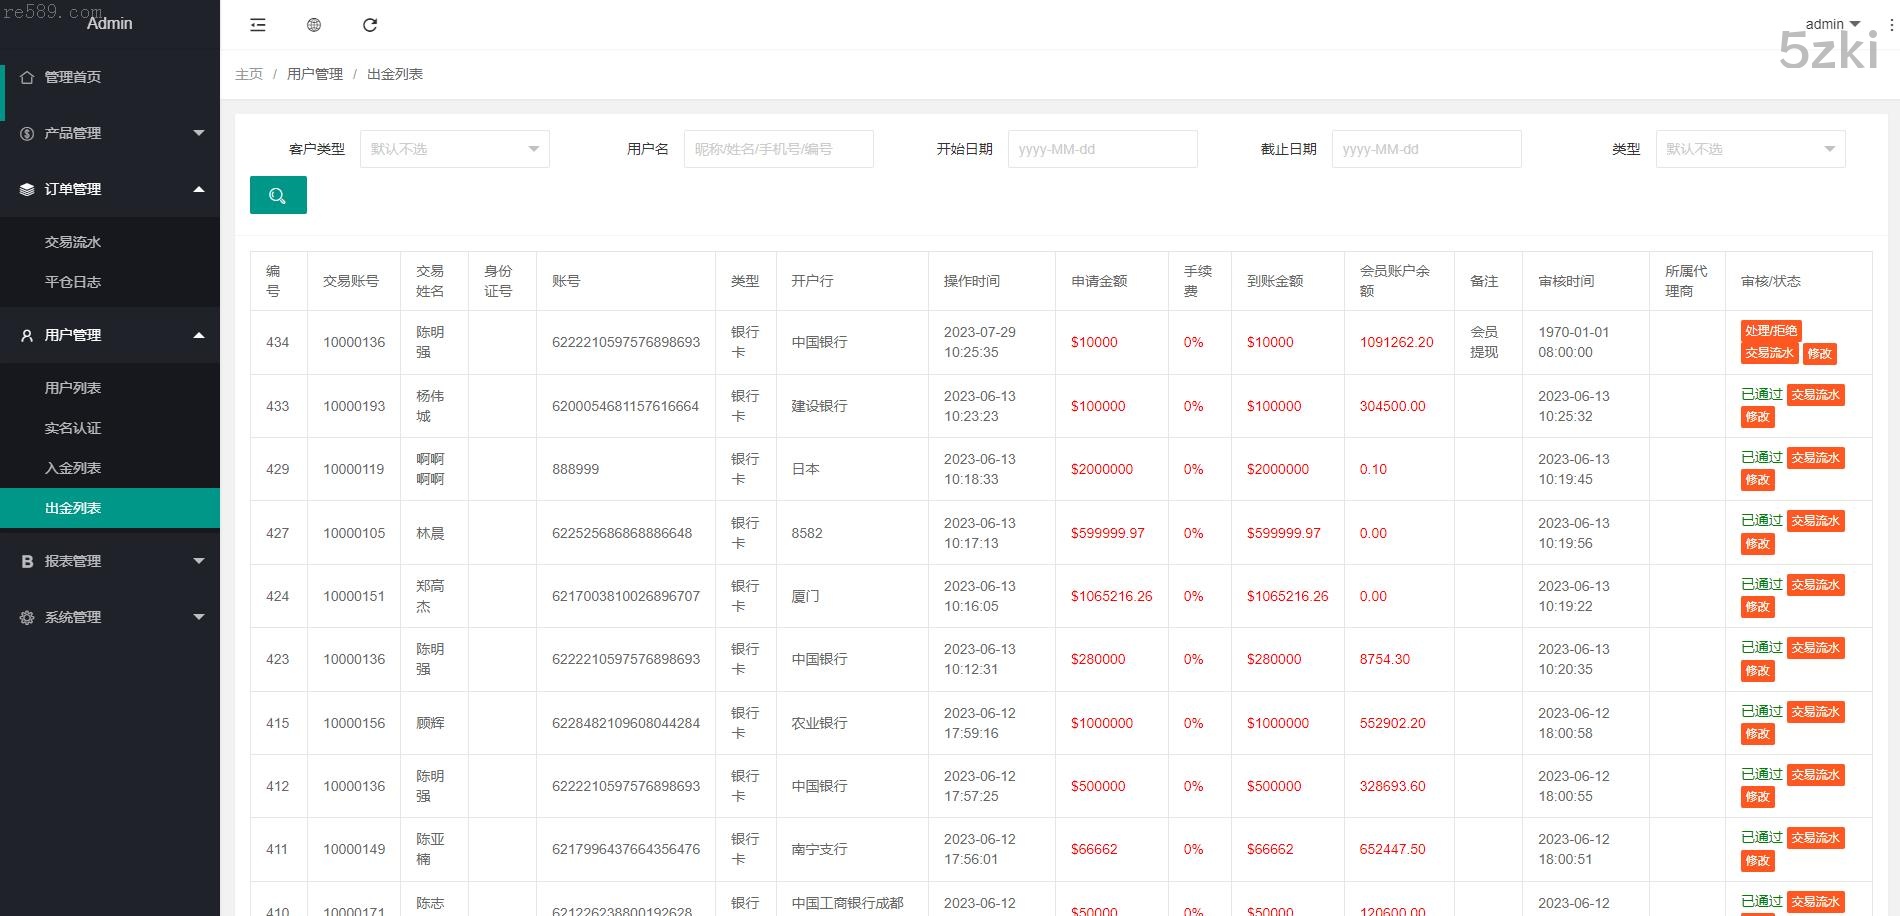Click the globe icon in top bar
1900x916 pixels.
pos(314,25)
